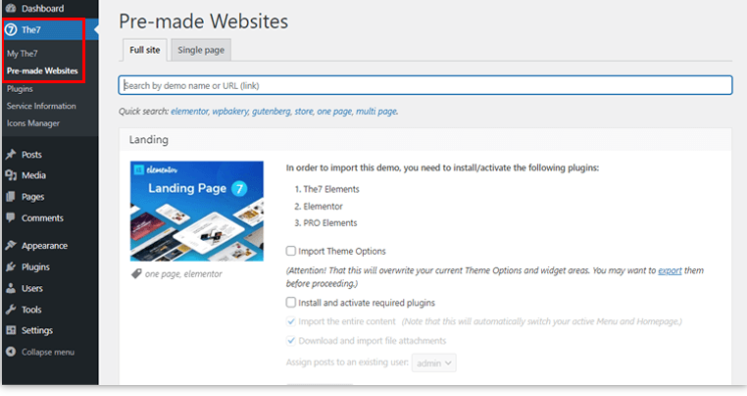The height and width of the screenshot is (396, 747).
Task: Click the Pages stacked sheets icon
Action: 11,196
